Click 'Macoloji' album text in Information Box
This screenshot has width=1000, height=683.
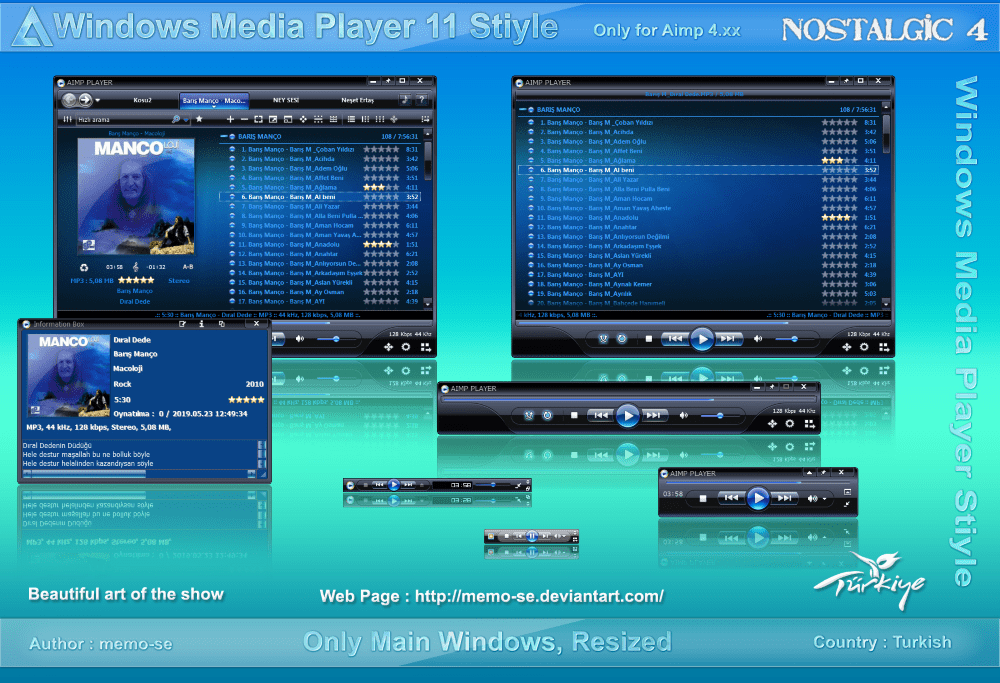point(128,368)
